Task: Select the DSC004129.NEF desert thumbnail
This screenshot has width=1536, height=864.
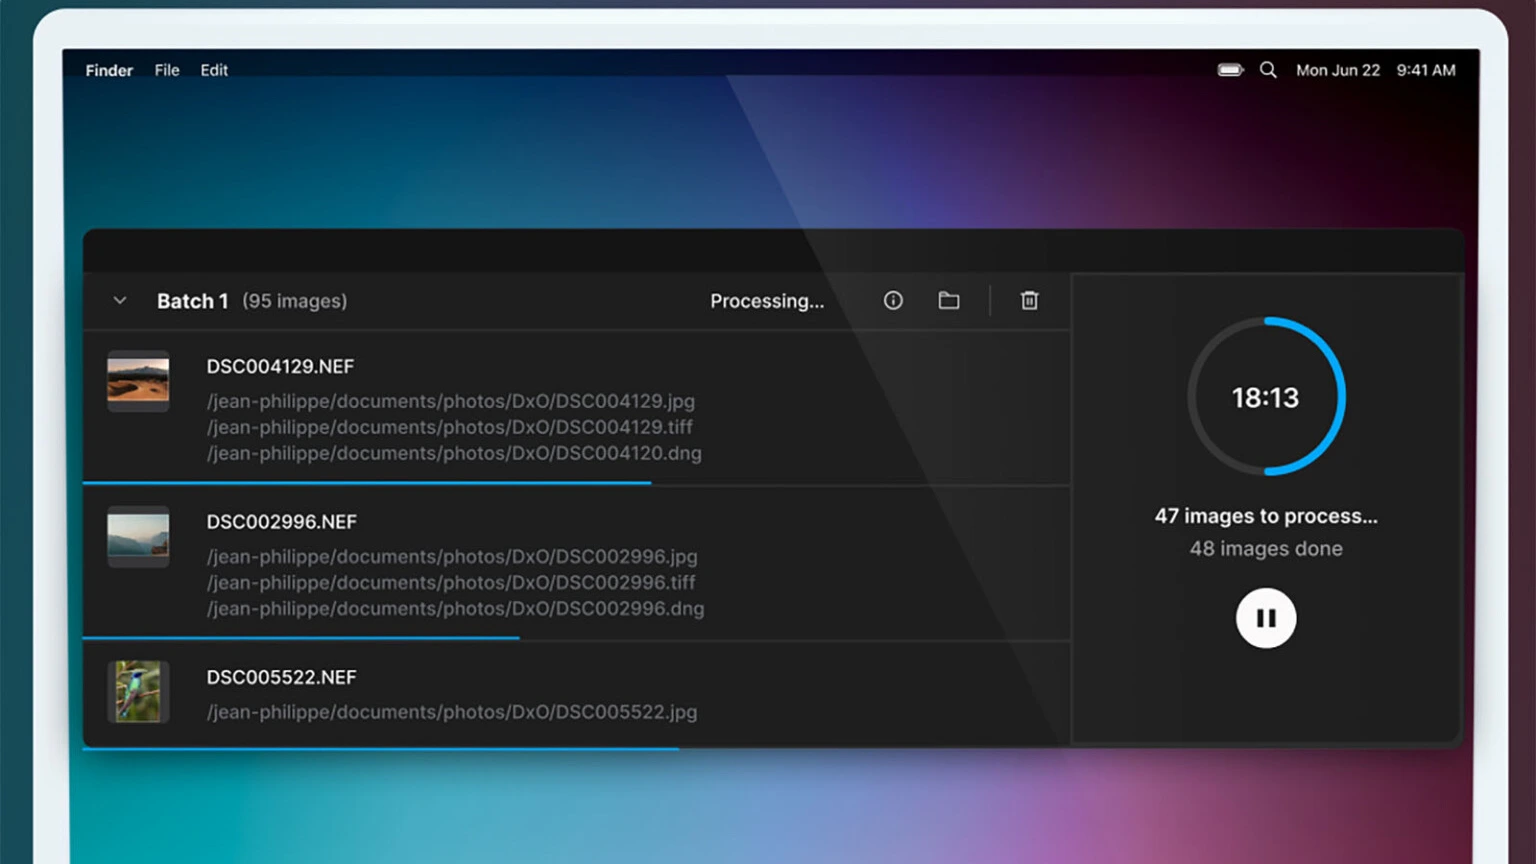Action: 138,381
